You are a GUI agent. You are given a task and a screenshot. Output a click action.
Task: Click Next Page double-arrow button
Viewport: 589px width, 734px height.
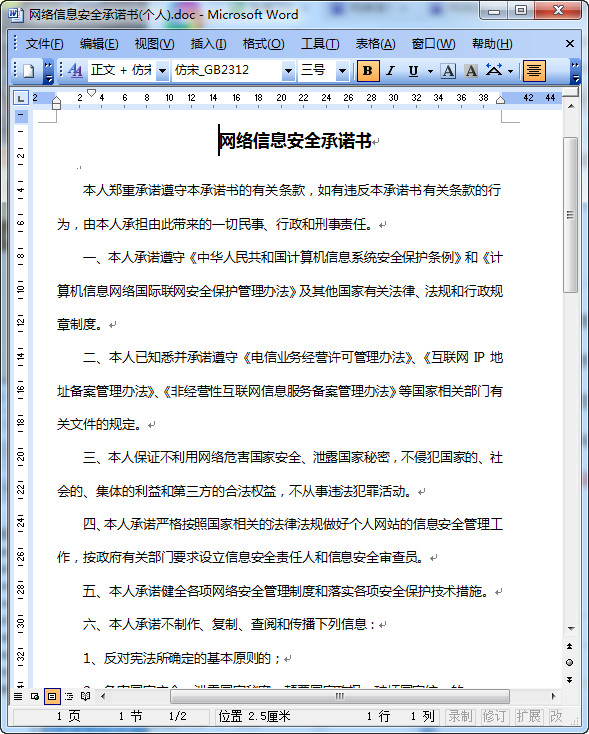pyautogui.click(x=570, y=679)
